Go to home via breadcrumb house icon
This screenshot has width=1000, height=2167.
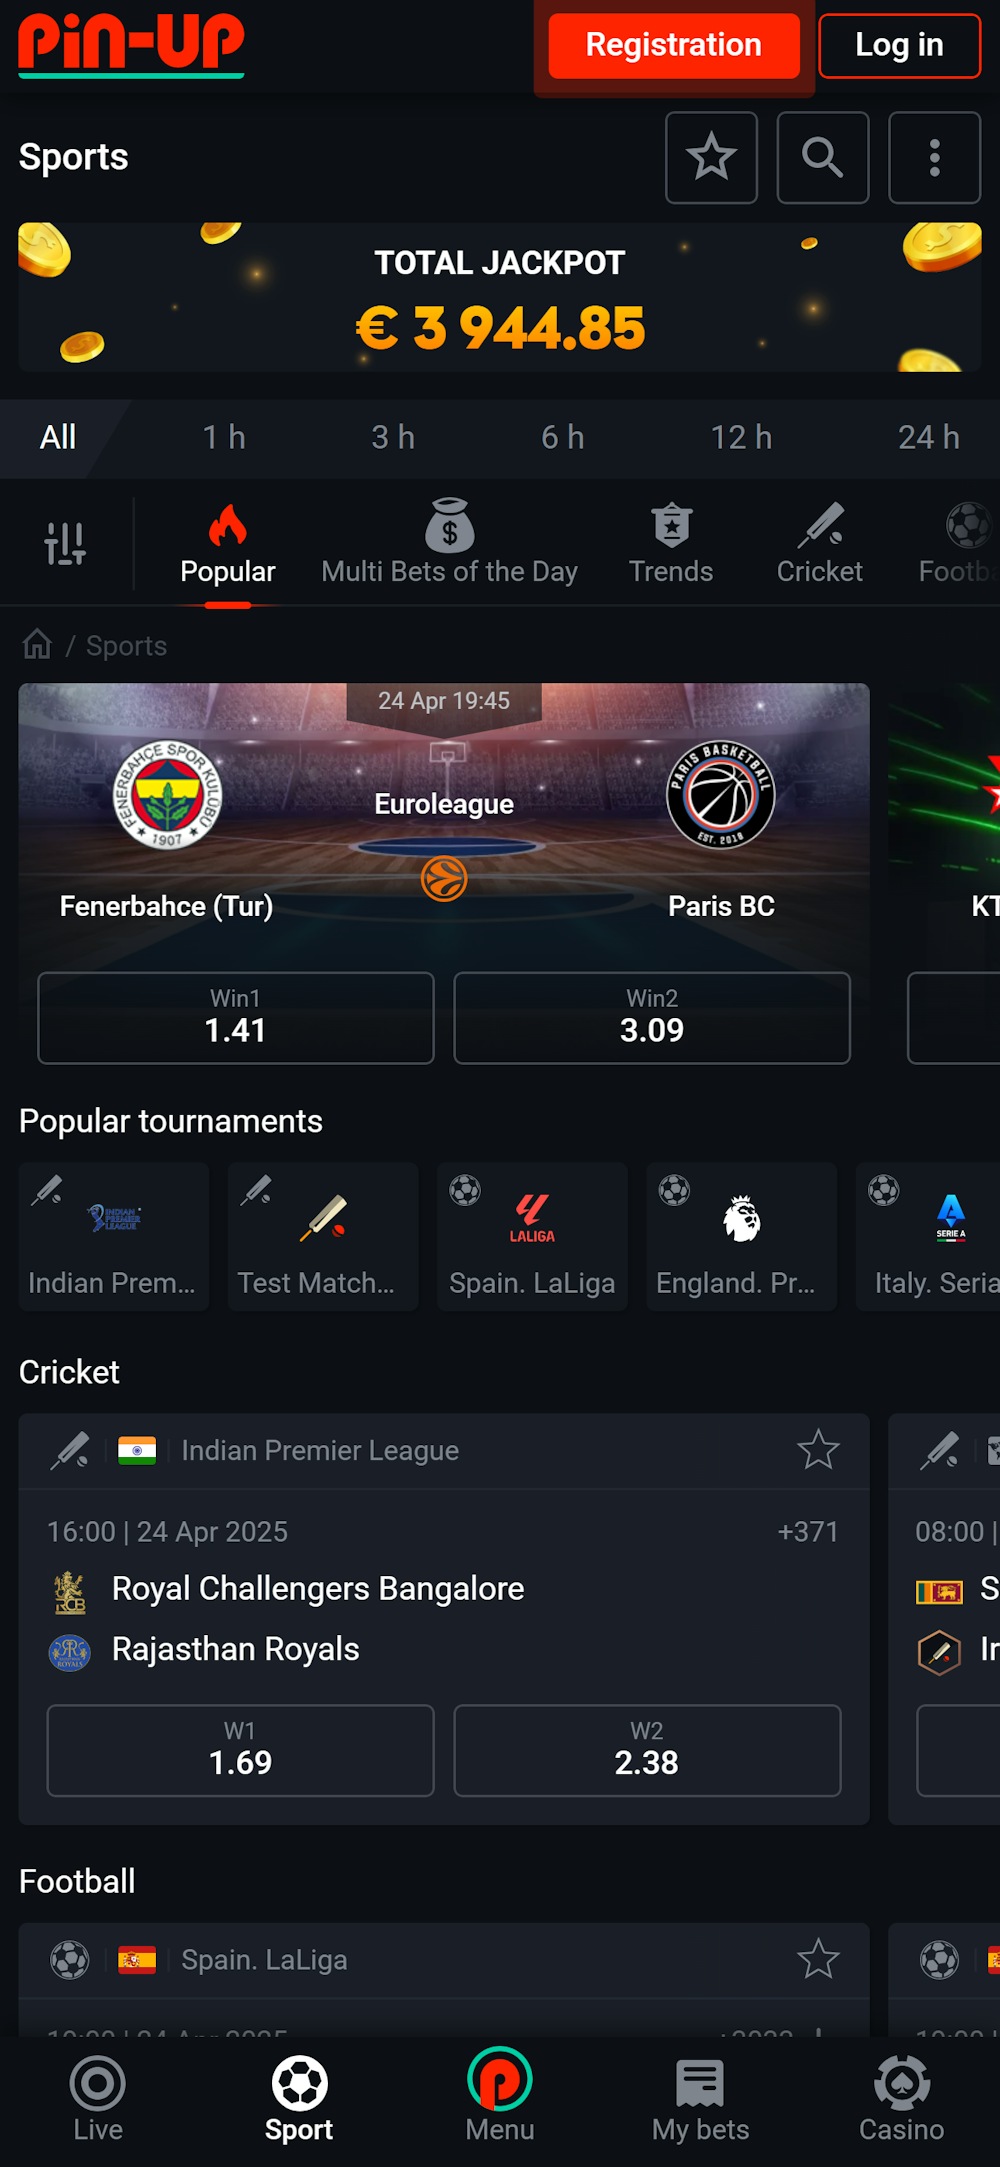click(37, 645)
